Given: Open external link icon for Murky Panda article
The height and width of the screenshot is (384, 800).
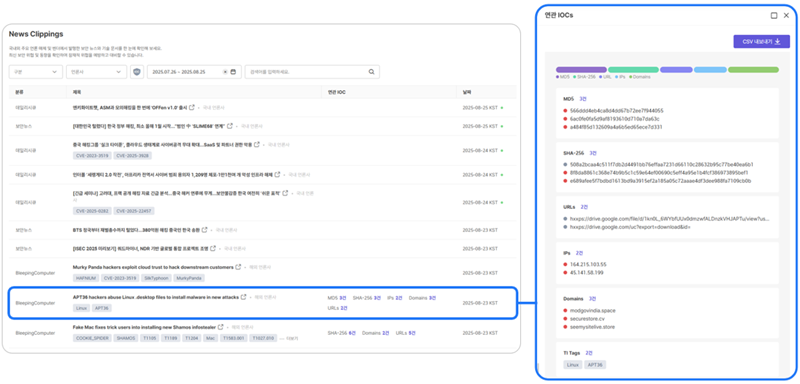Looking at the screenshot, I should tap(238, 267).
